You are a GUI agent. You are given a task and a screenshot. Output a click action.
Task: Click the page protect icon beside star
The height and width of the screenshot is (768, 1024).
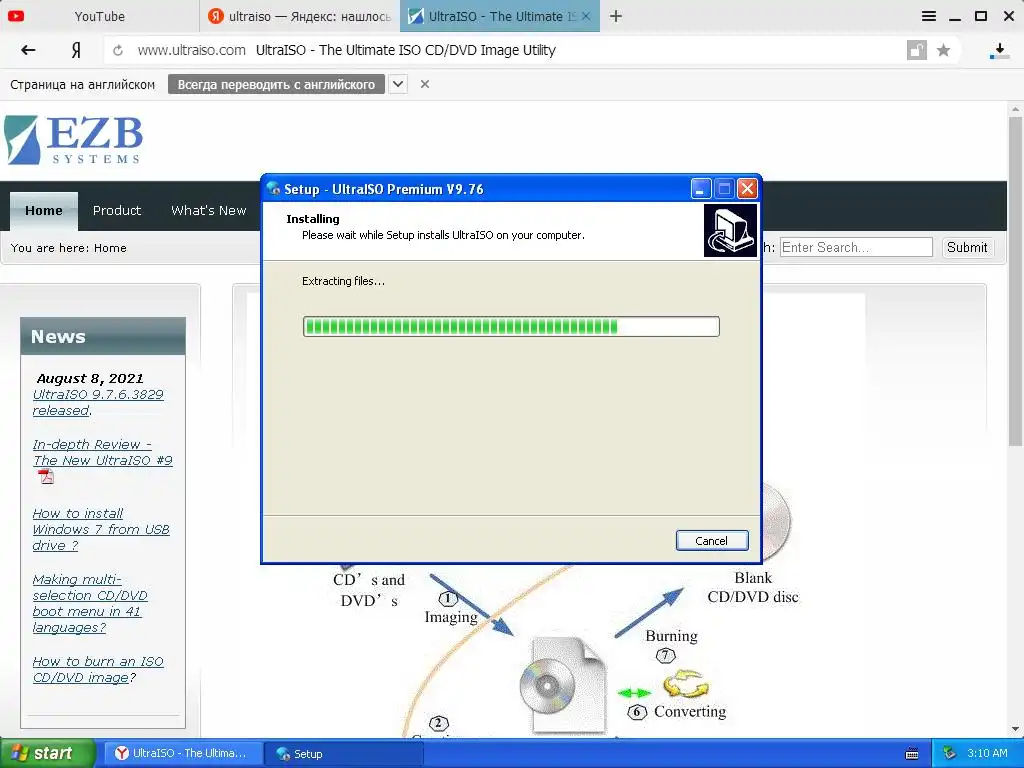(x=916, y=50)
